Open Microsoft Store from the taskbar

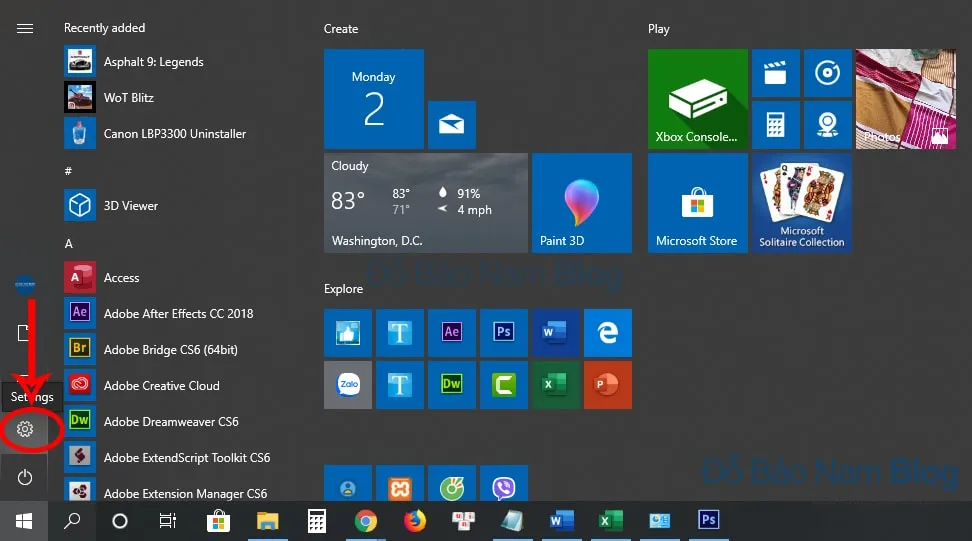[x=218, y=521]
